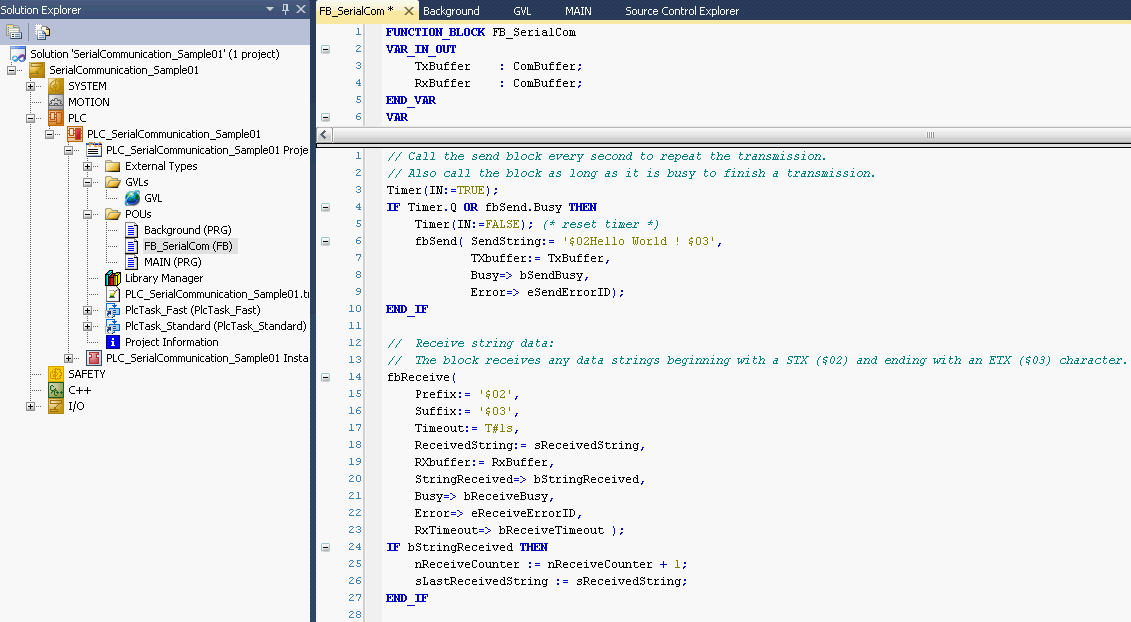Viewport: 1131px width, 622px height.
Task: Collapse the IF bStringReceived block at line 24
Action: tap(325, 548)
